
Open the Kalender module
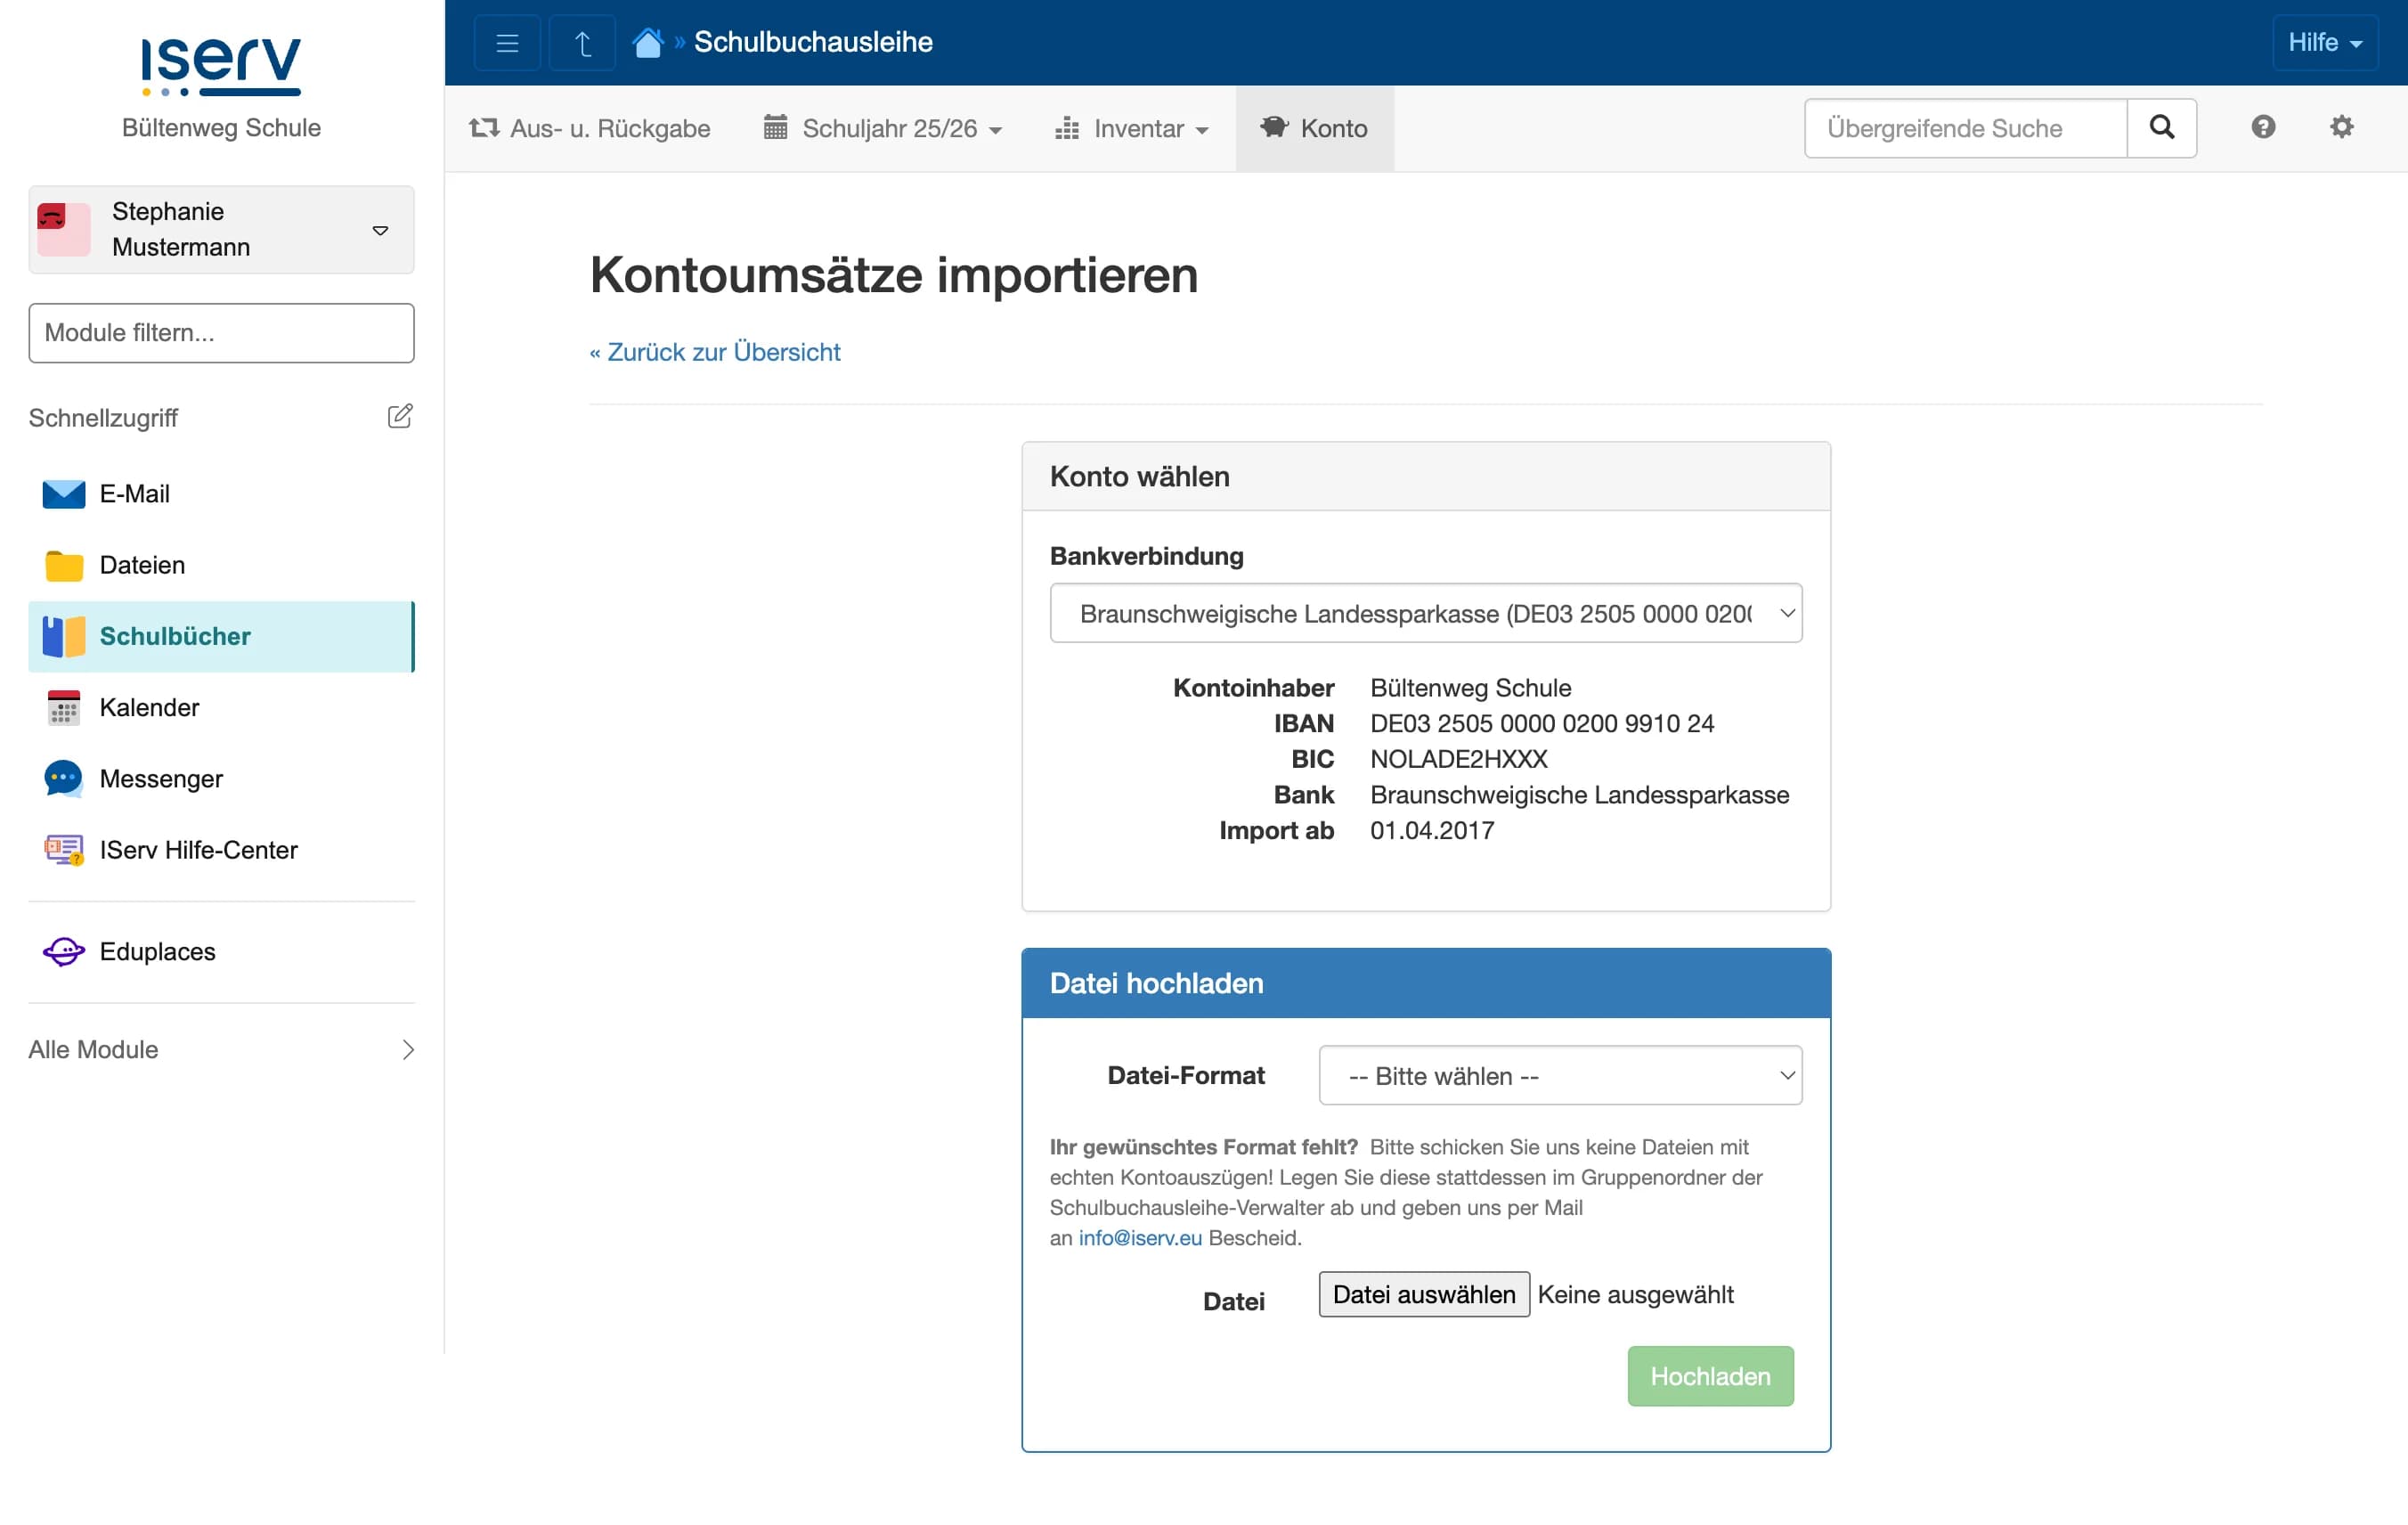tap(149, 707)
